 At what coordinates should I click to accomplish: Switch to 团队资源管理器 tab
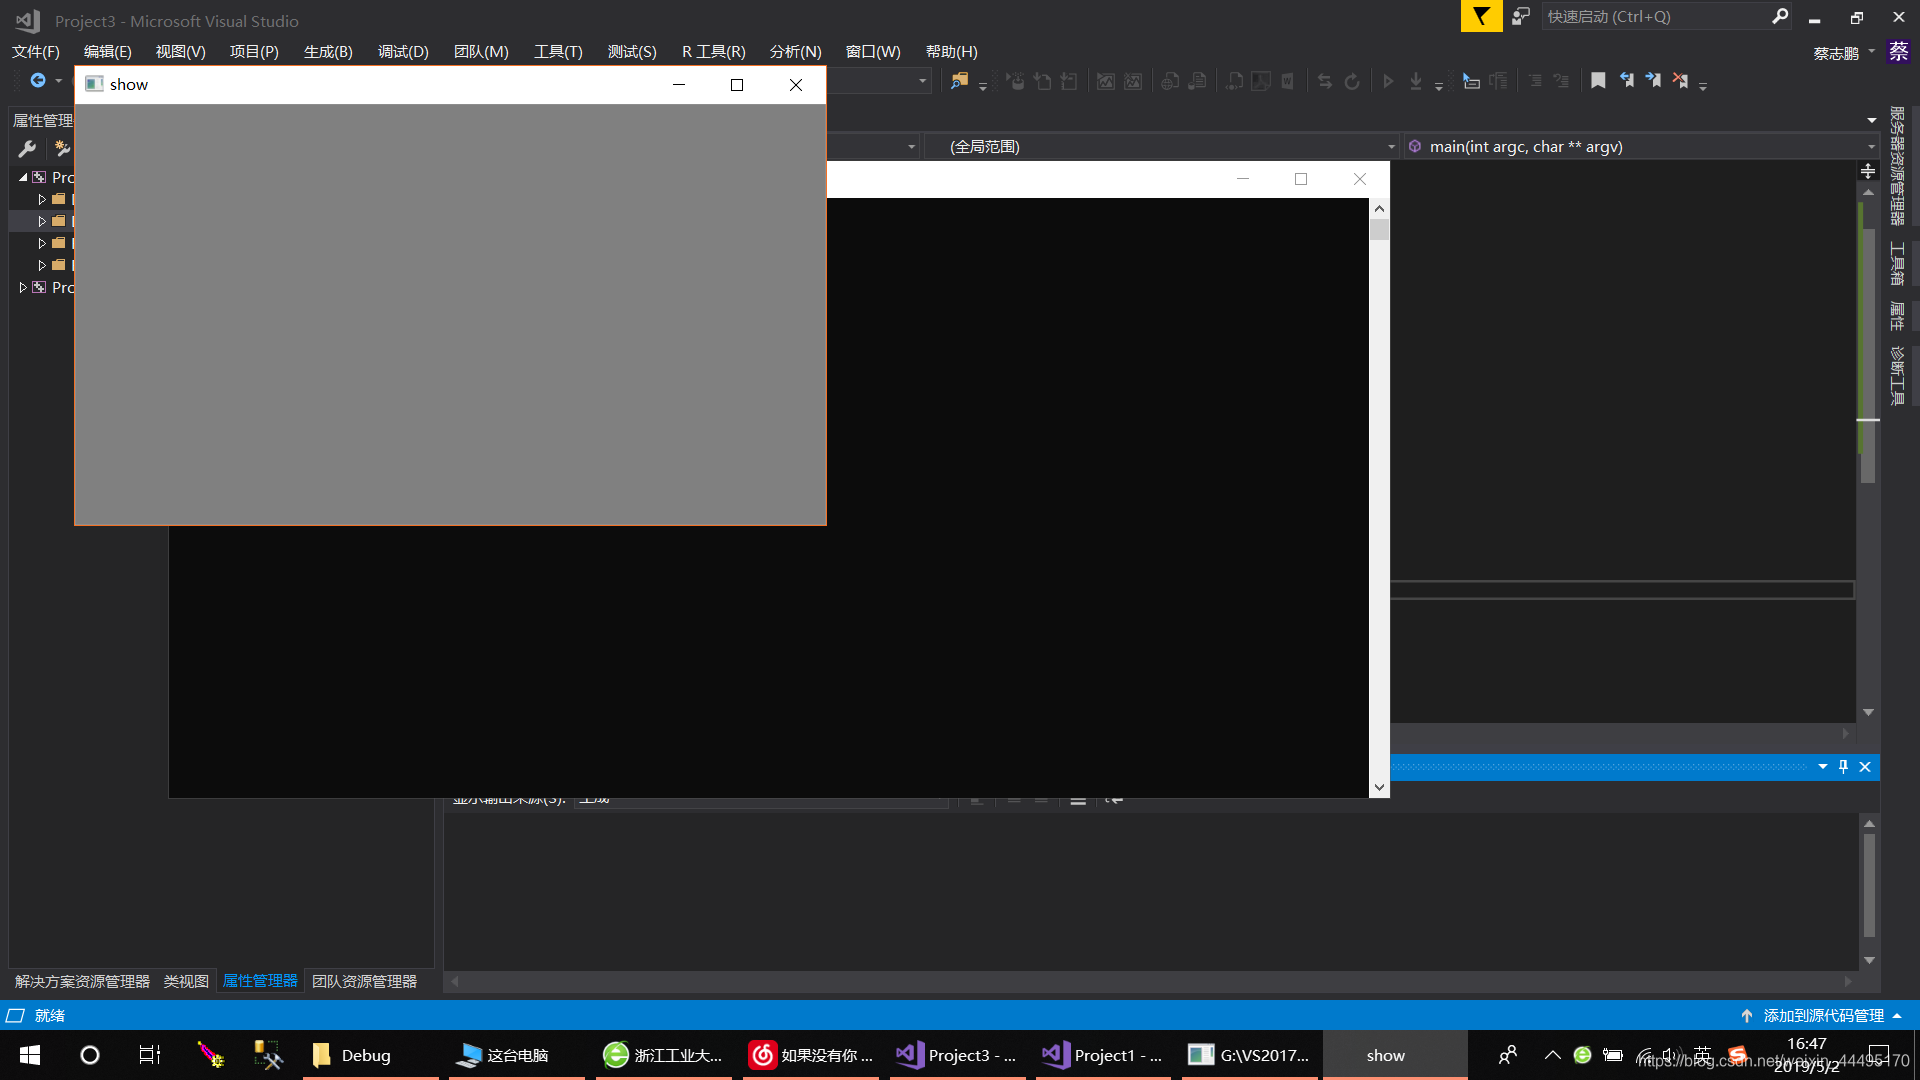[x=364, y=981]
